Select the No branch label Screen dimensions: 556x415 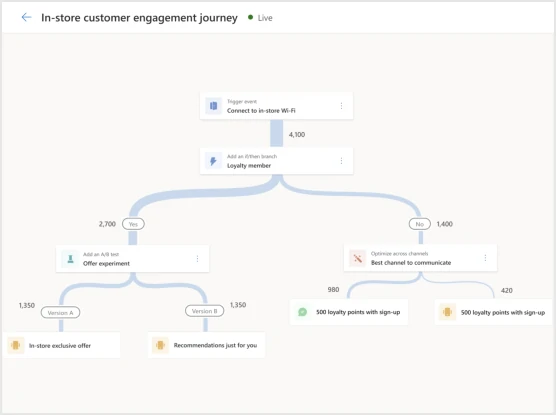[420, 224]
